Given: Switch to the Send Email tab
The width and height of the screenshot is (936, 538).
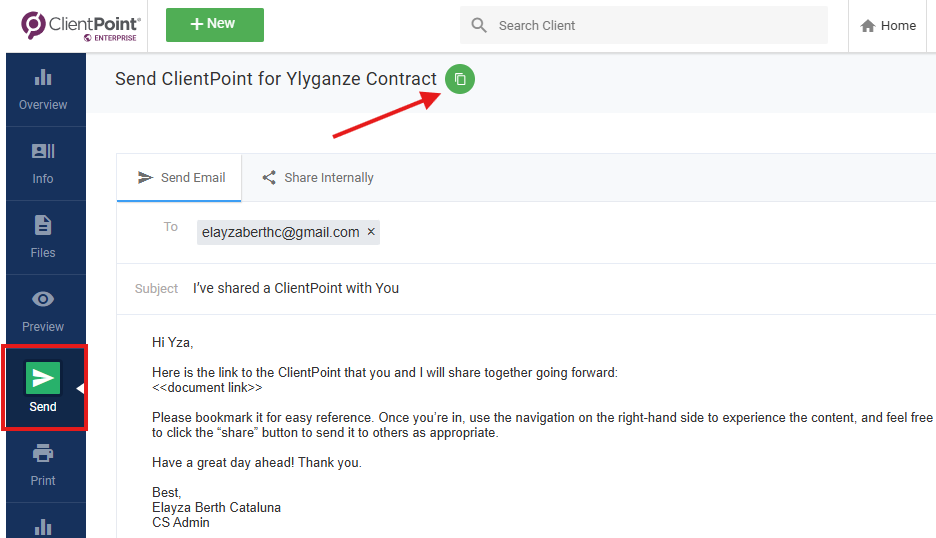Looking at the screenshot, I should [x=180, y=177].
